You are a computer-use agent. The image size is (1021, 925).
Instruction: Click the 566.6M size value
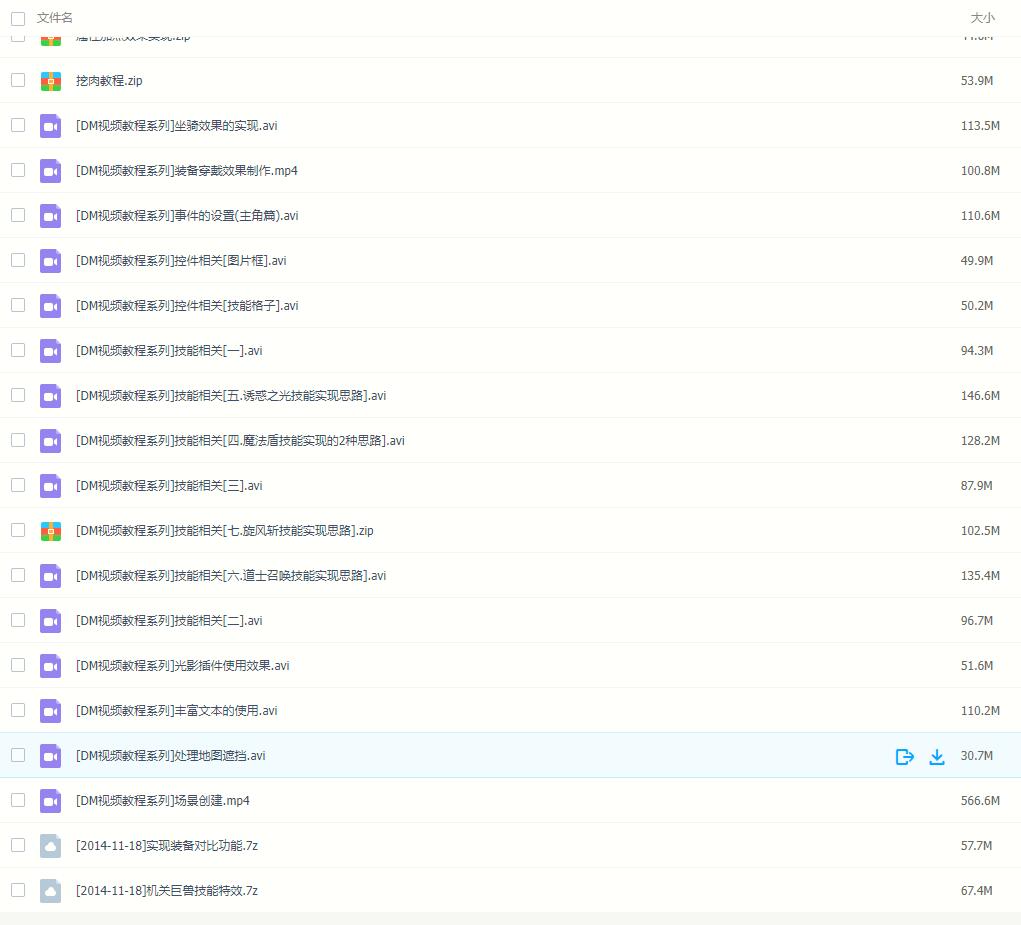point(980,800)
